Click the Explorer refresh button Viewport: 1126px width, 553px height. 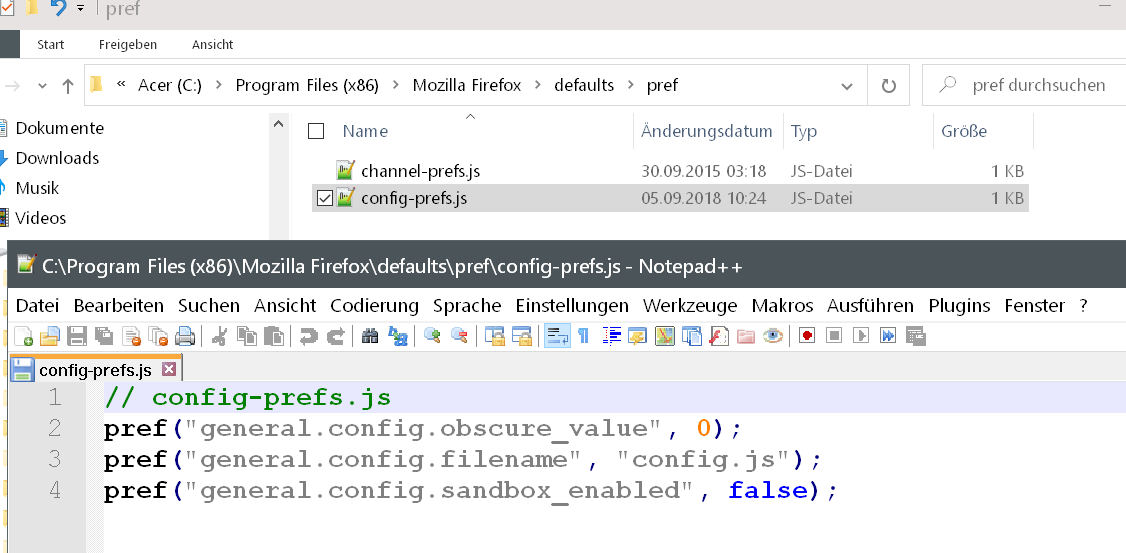point(888,86)
